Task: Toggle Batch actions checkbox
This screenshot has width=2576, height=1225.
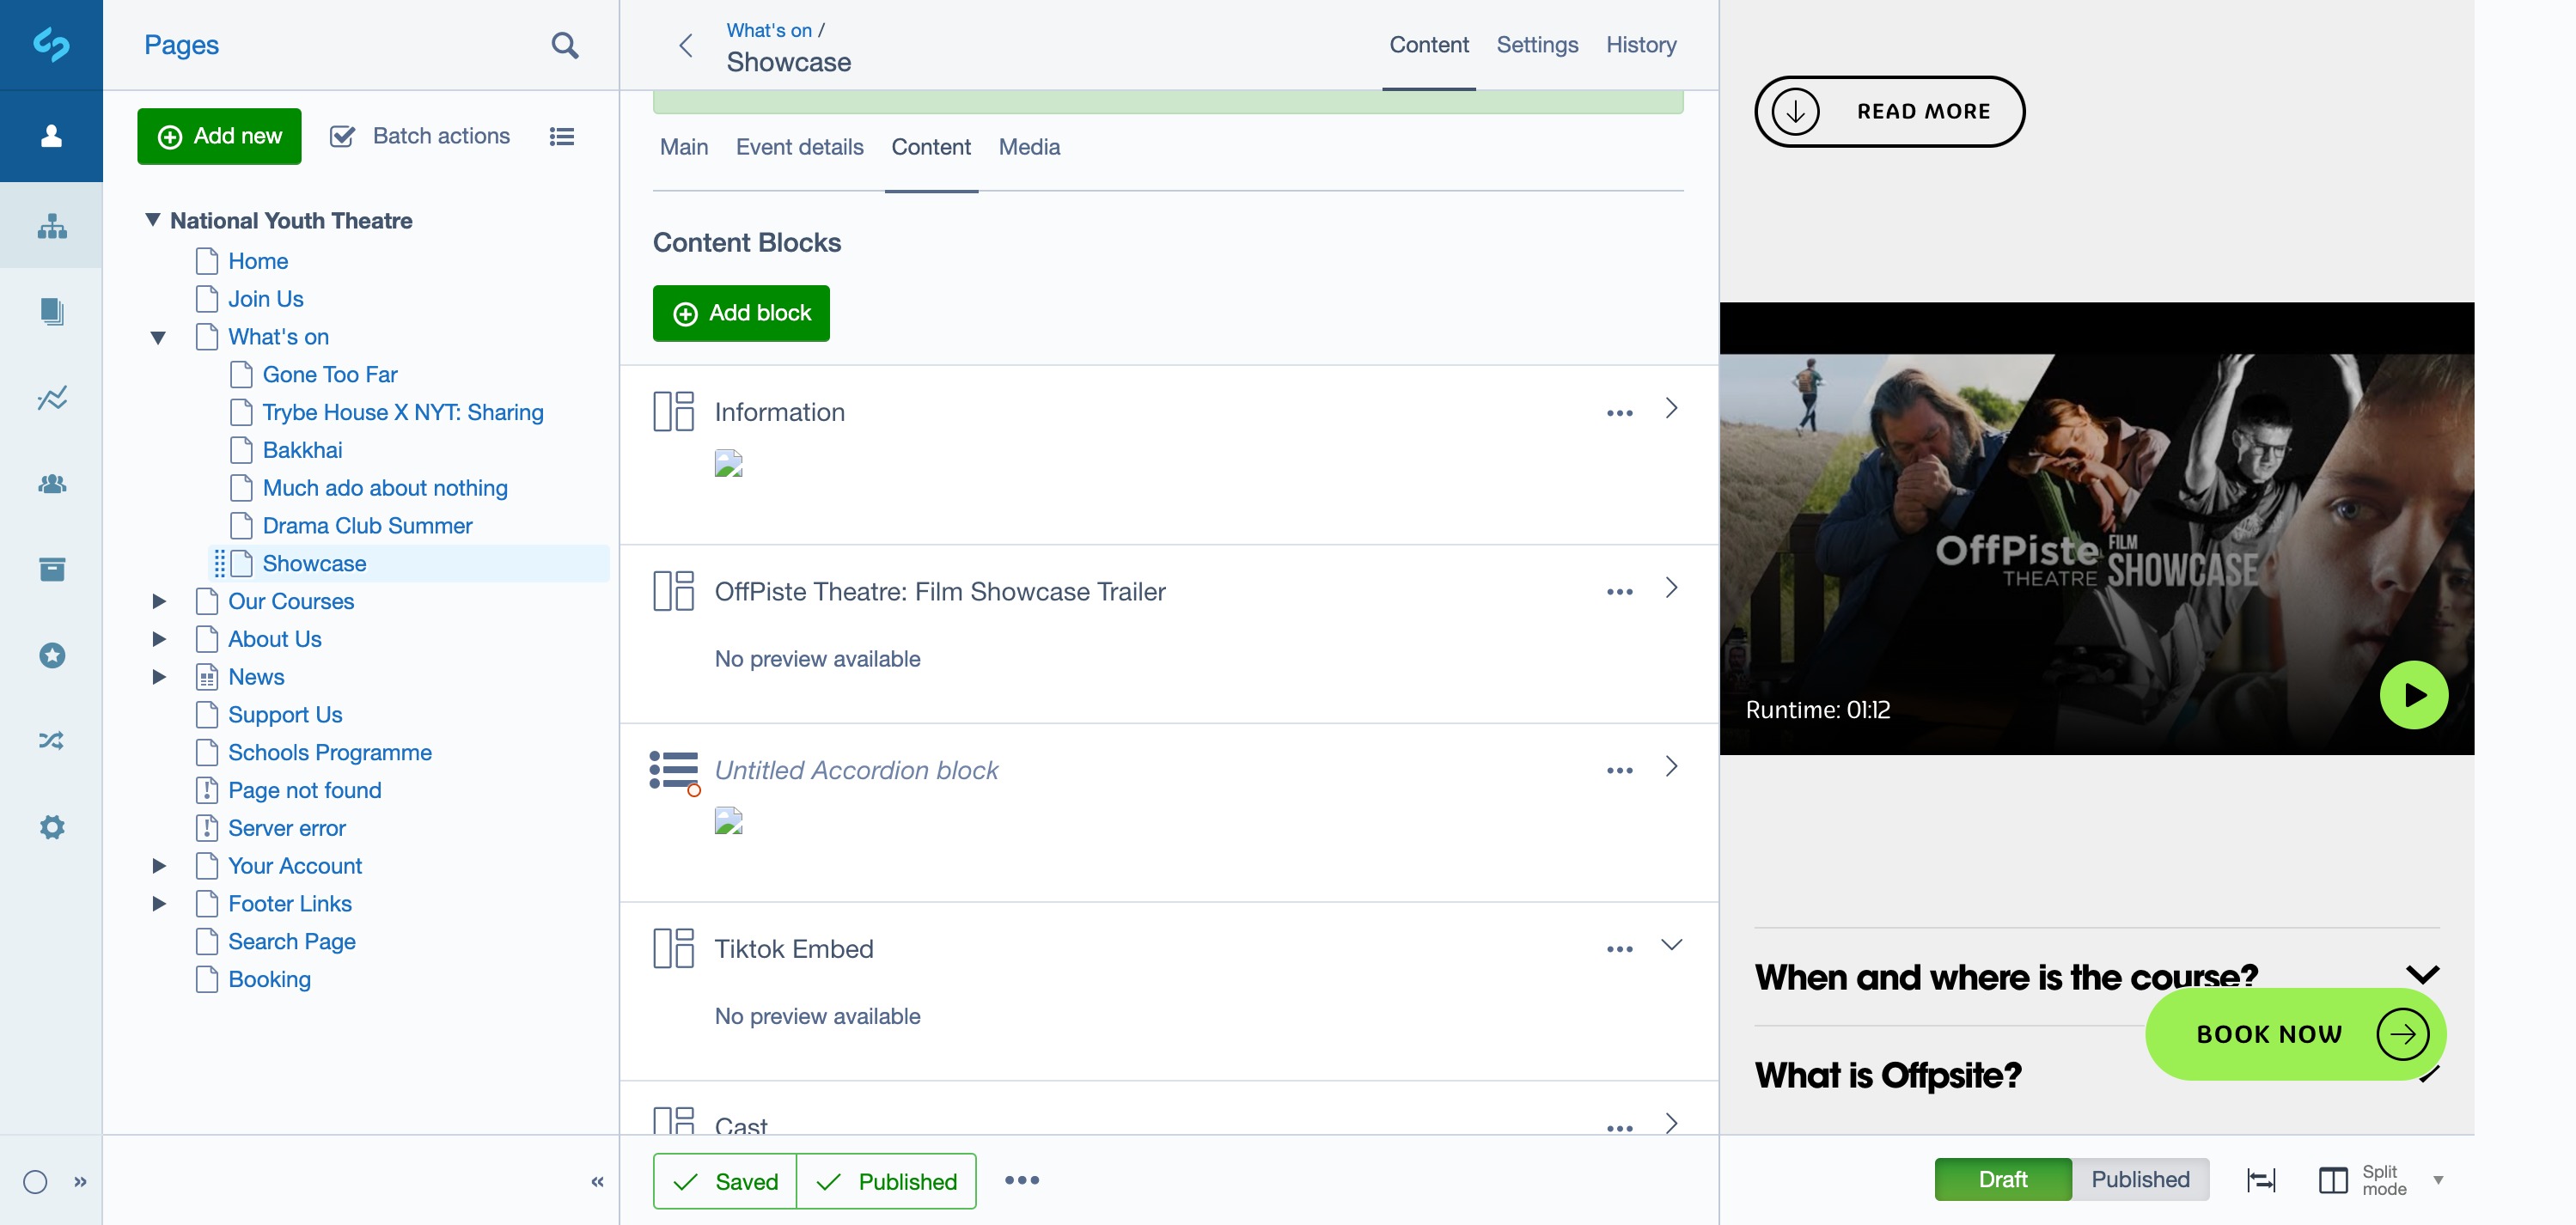Action: (x=342, y=136)
